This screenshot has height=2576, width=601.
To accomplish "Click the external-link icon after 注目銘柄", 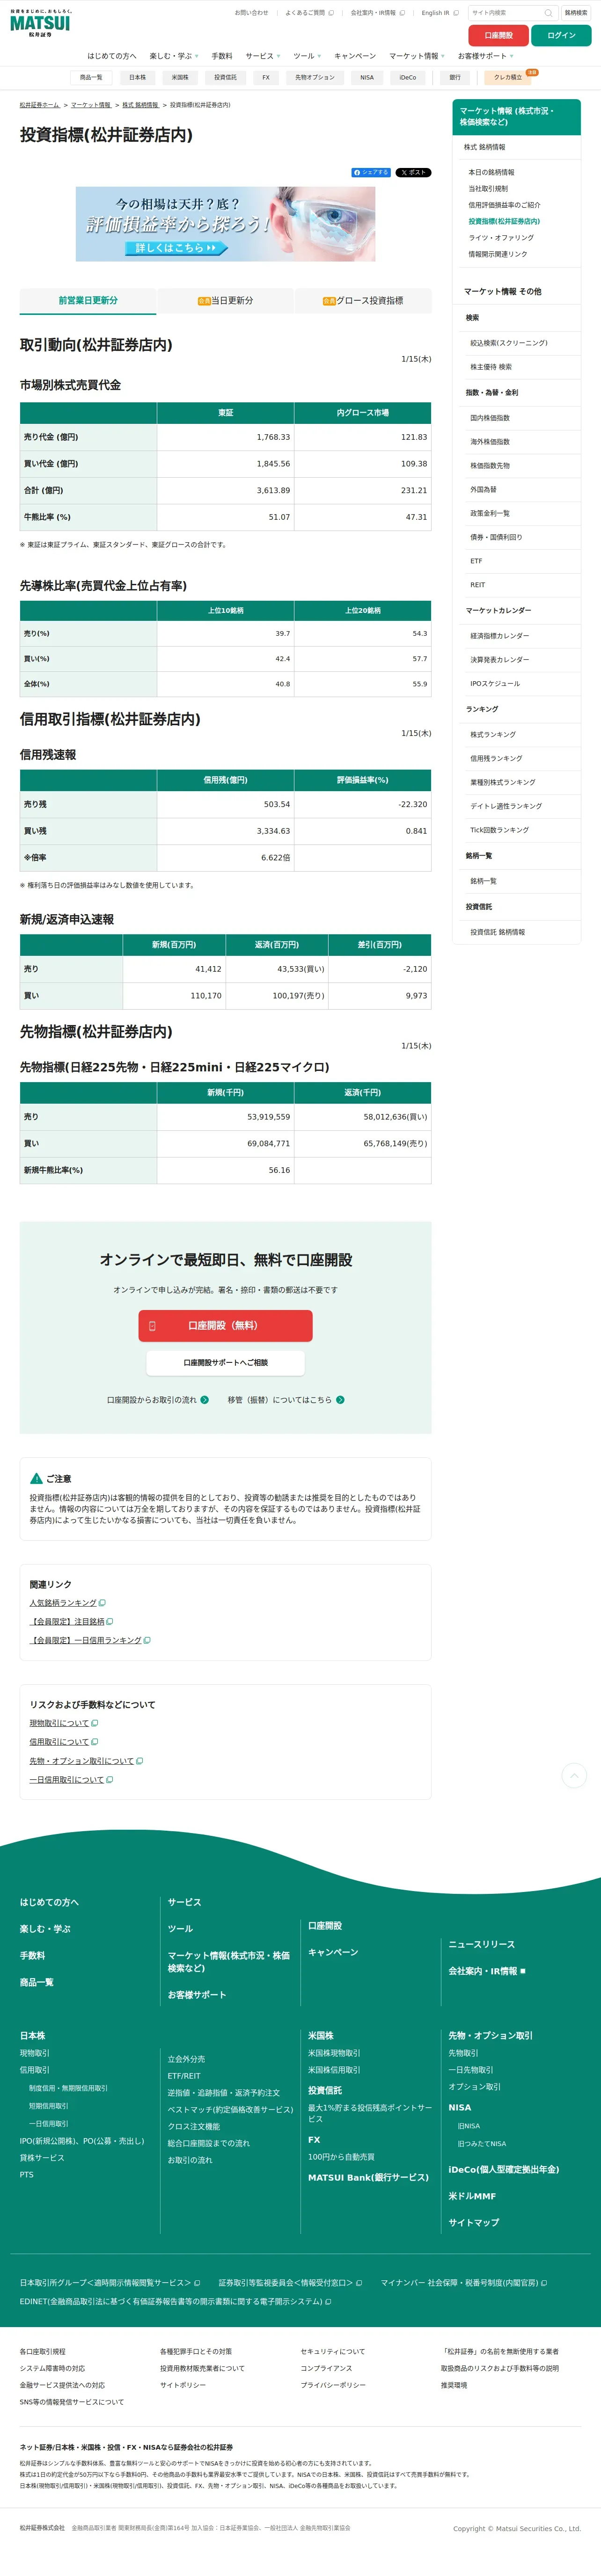I will (x=109, y=1622).
